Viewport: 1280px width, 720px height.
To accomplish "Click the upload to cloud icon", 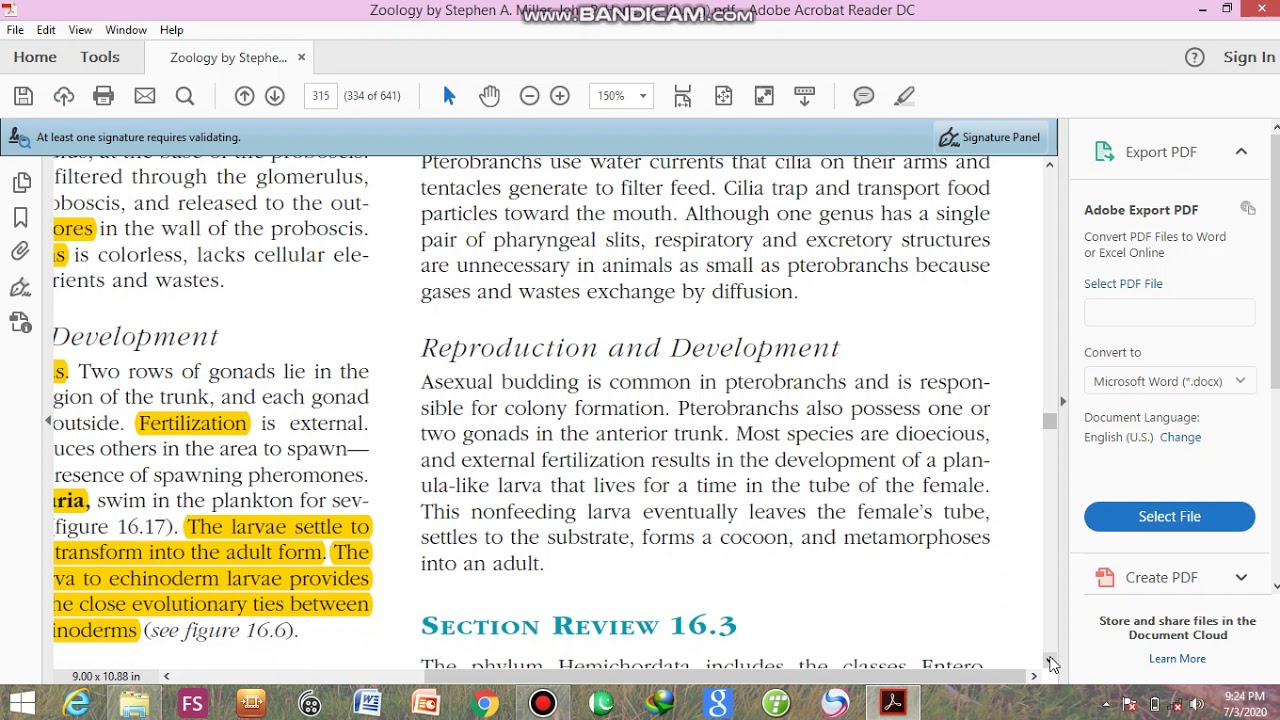I will click(x=64, y=96).
